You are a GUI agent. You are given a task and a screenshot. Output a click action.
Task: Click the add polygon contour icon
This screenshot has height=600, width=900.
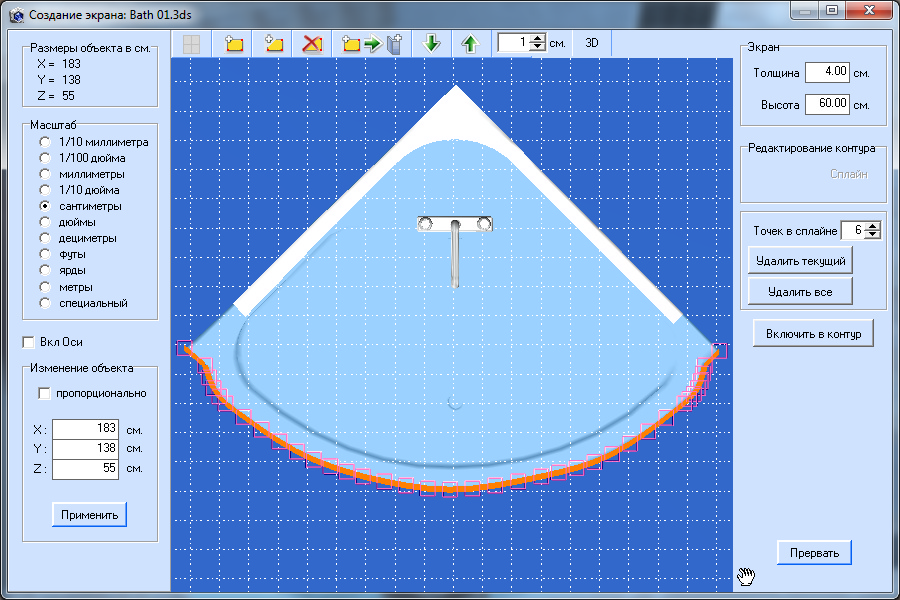[x=274, y=44]
